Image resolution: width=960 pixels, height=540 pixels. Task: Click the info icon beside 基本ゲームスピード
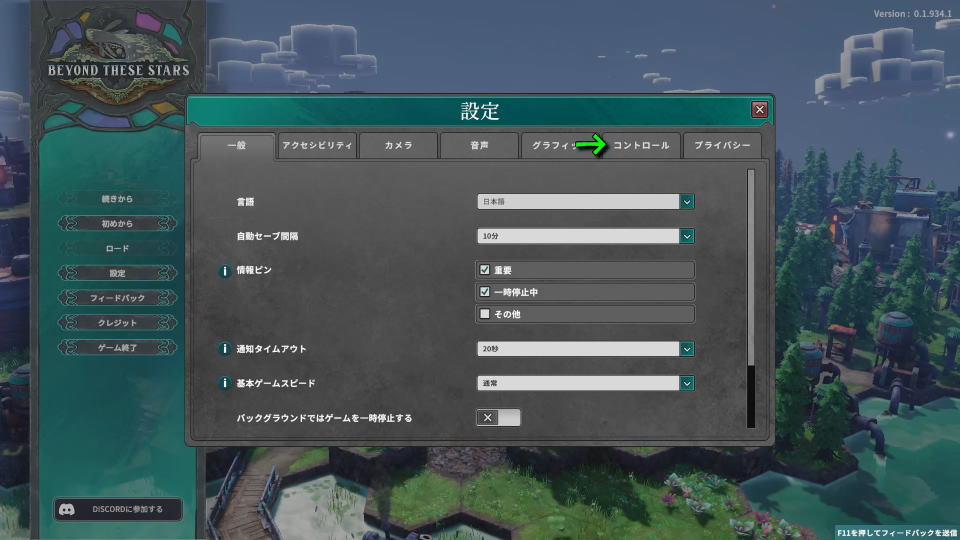click(225, 383)
